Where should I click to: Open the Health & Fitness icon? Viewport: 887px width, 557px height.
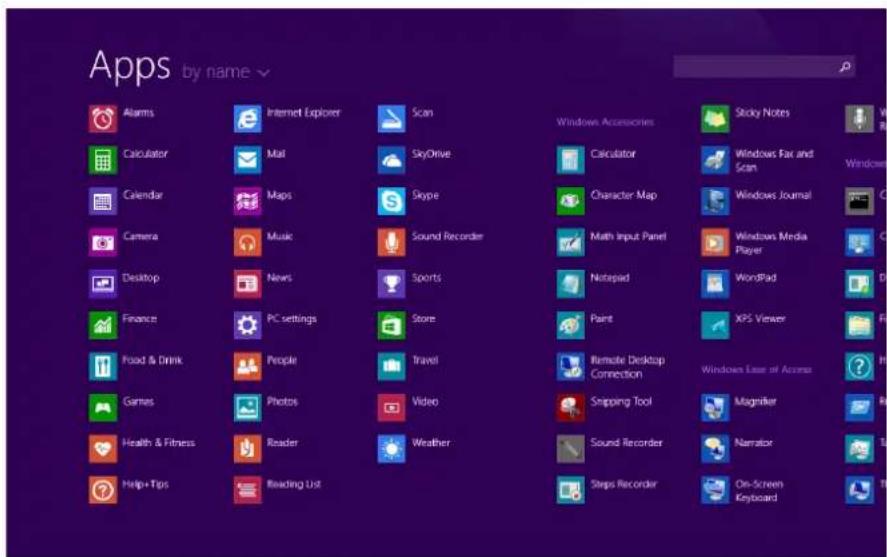point(103,449)
